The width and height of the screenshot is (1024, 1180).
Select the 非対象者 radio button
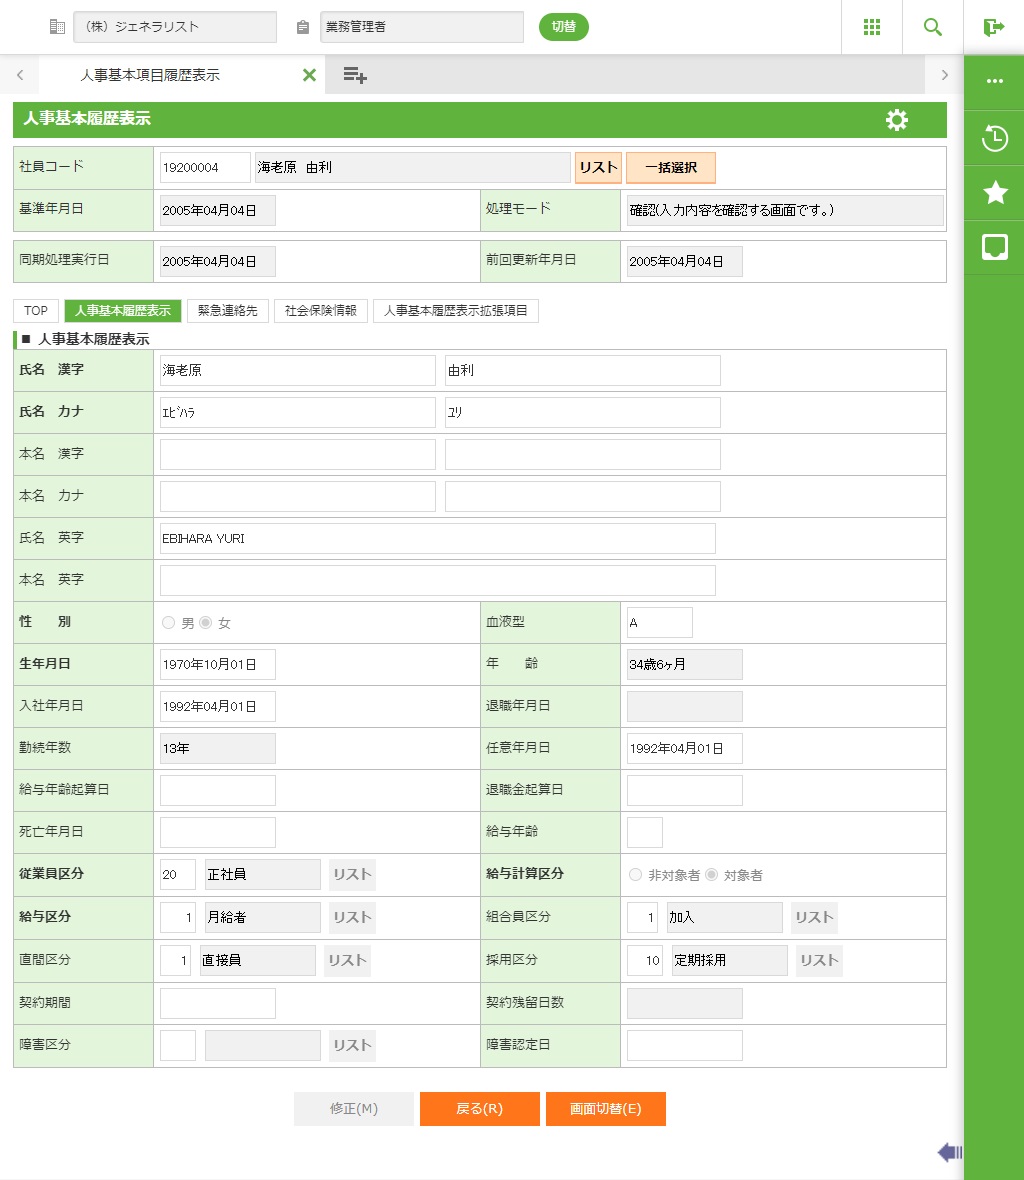coord(635,875)
